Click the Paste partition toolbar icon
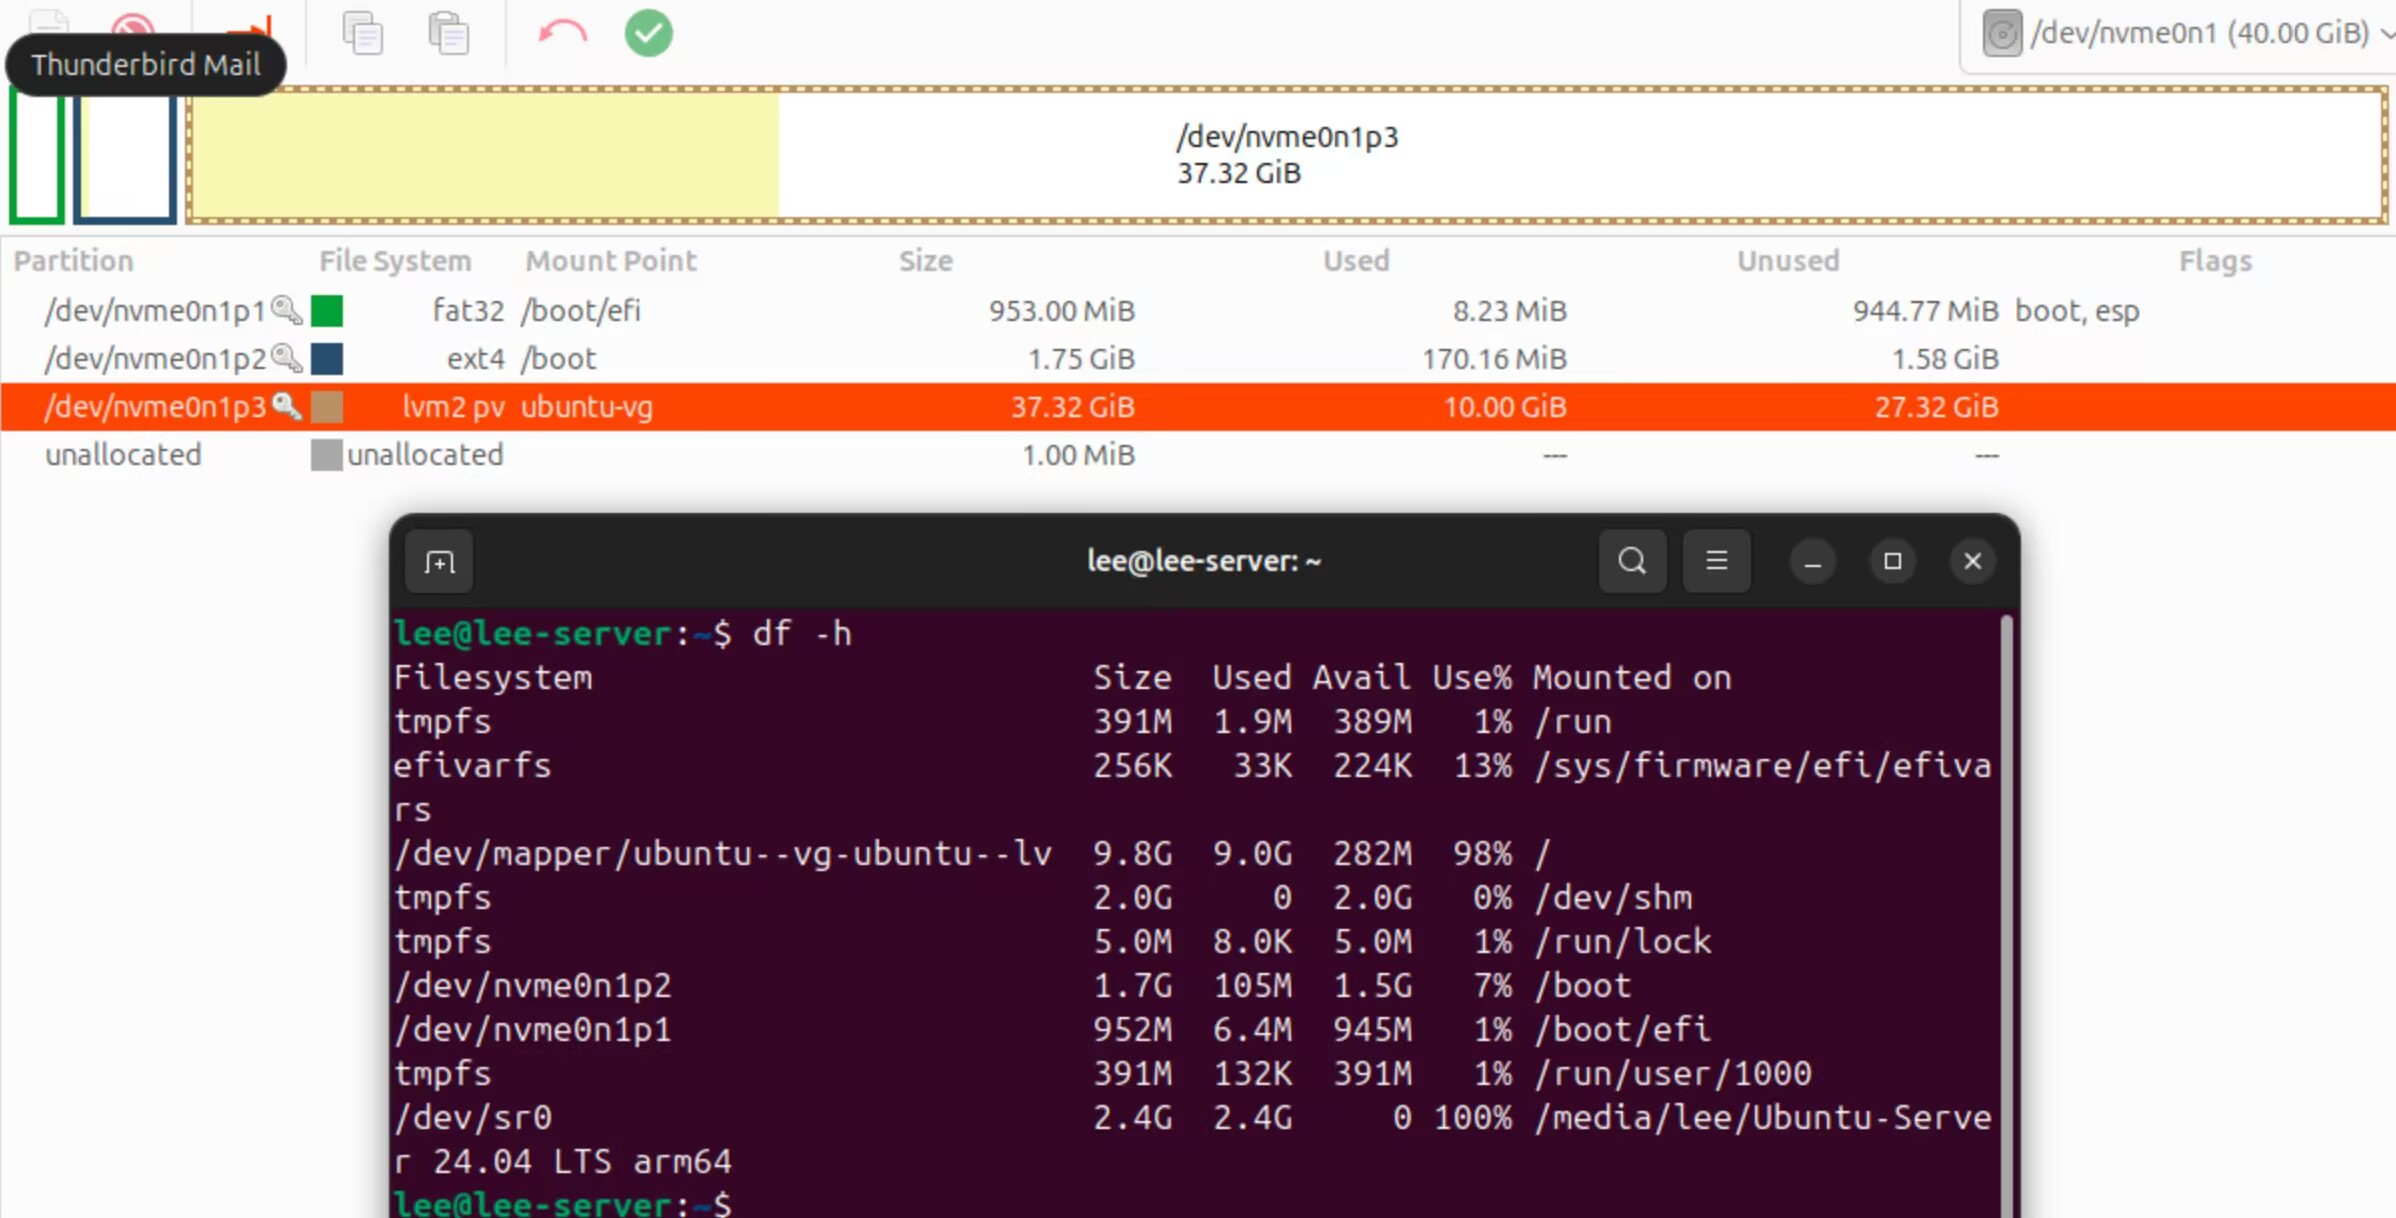Screen dimensions: 2396x1218 tap(449, 33)
